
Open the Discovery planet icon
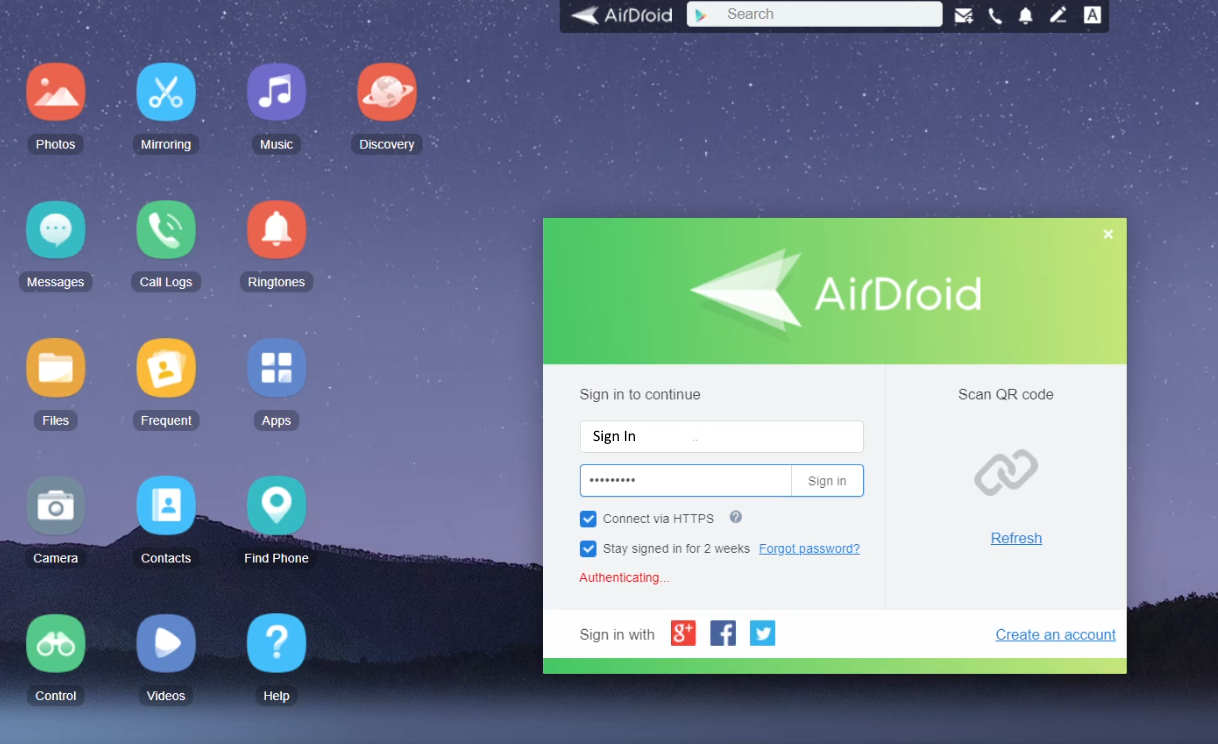click(x=387, y=92)
